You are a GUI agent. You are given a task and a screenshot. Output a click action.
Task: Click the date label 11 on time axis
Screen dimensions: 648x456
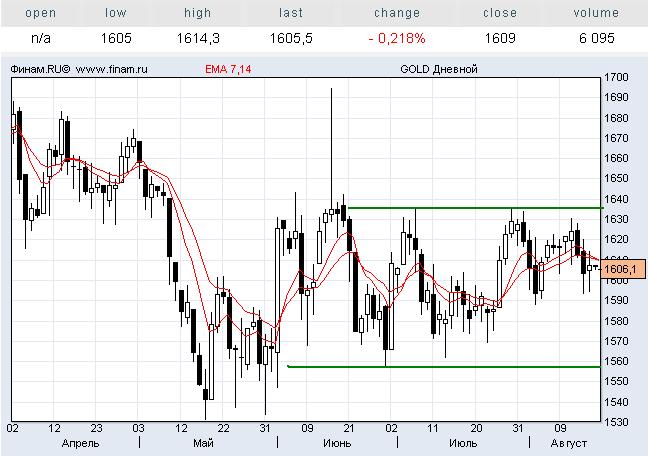coord(433,428)
